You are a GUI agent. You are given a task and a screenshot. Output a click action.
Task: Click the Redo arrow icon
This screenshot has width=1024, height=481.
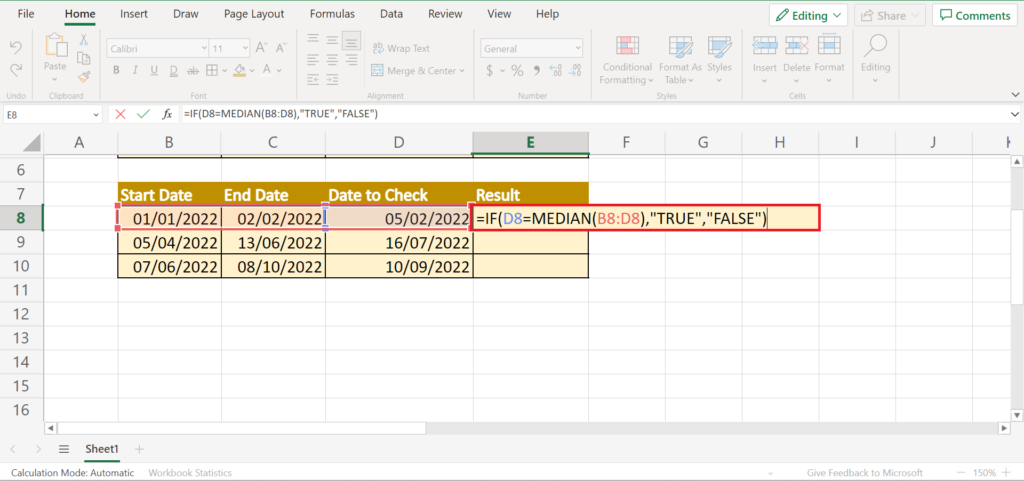(x=16, y=69)
